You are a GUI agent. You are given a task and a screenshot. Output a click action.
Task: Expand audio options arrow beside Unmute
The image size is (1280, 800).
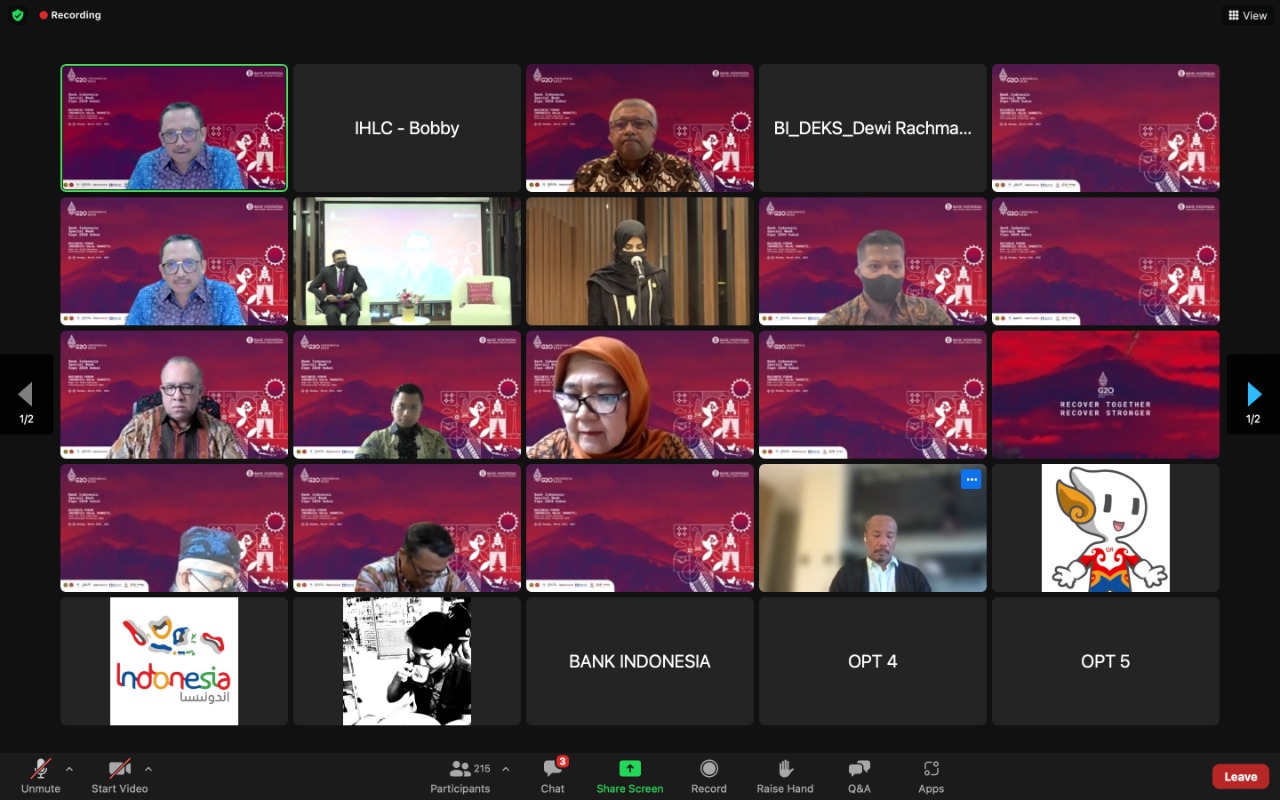click(x=69, y=769)
